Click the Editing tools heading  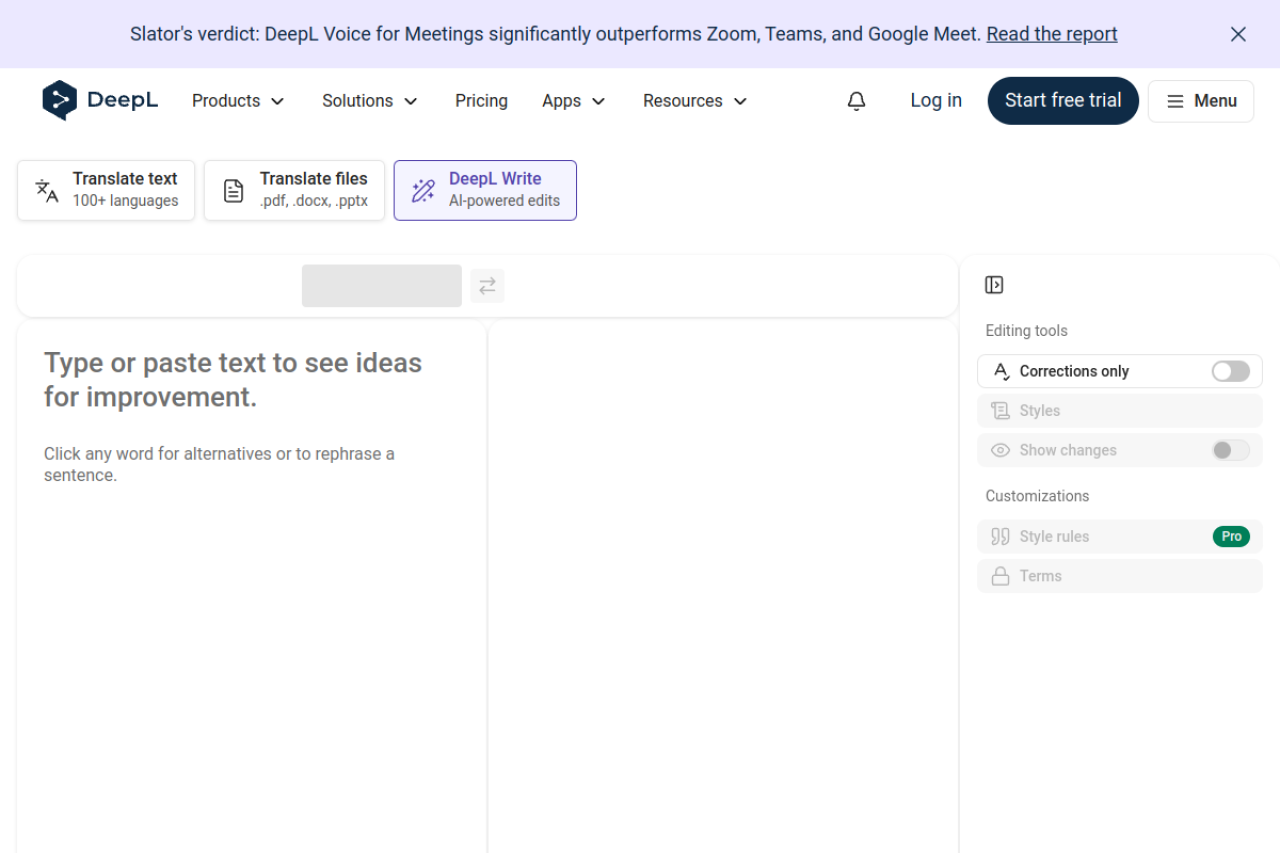pos(1026,331)
